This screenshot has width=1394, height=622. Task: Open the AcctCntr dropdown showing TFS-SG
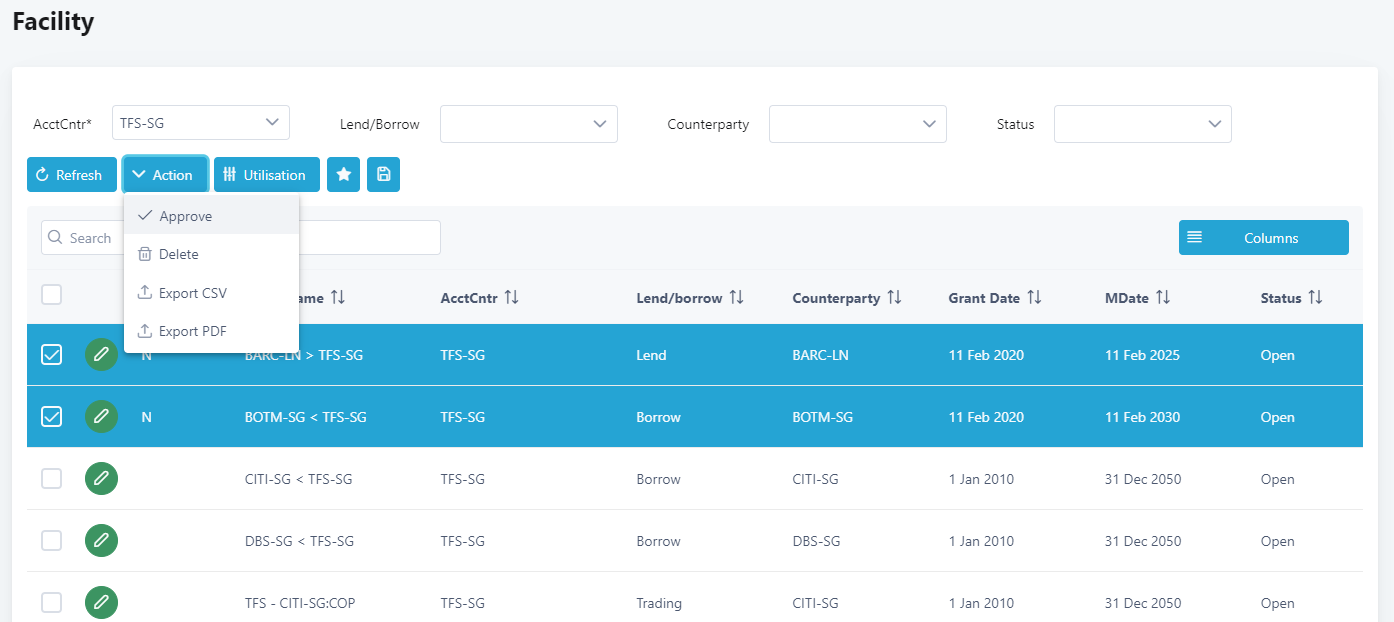point(200,123)
